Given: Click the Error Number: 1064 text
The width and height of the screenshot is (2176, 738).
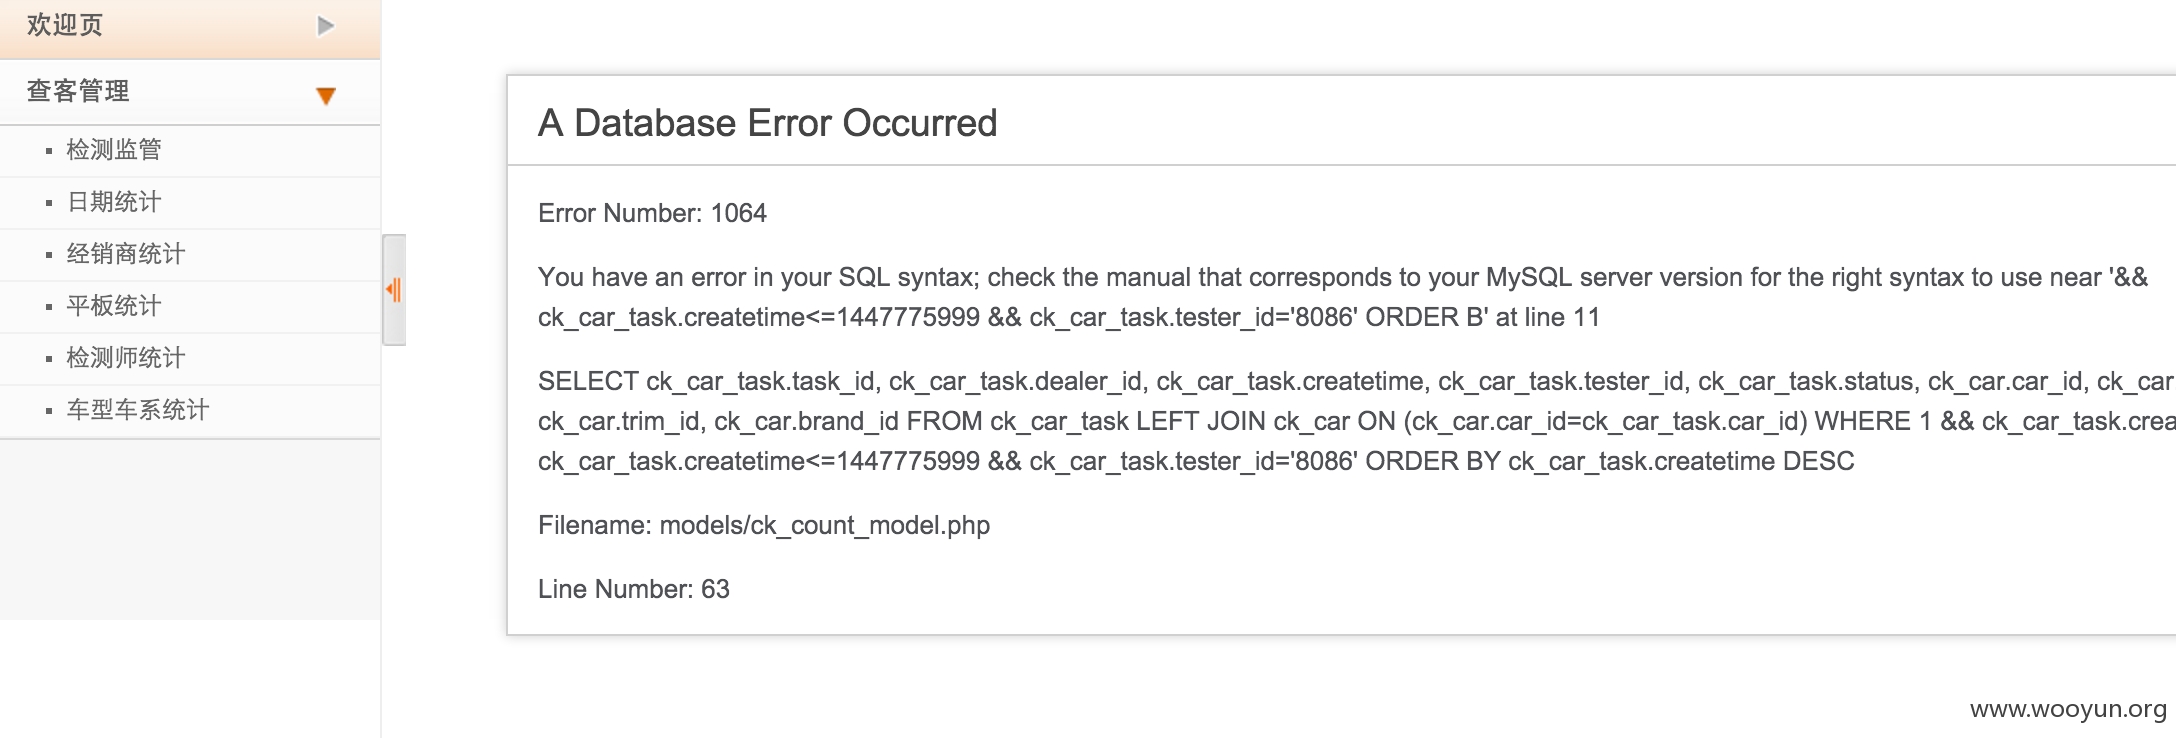Looking at the screenshot, I should 652,213.
